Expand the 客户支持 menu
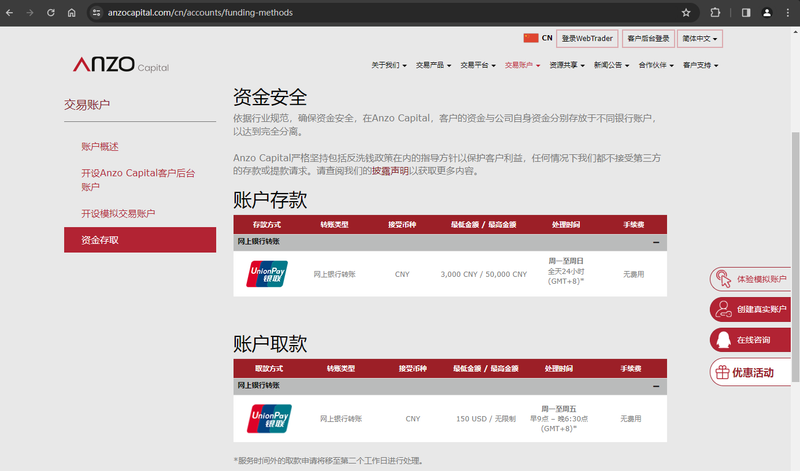800x471 pixels. (x=701, y=65)
